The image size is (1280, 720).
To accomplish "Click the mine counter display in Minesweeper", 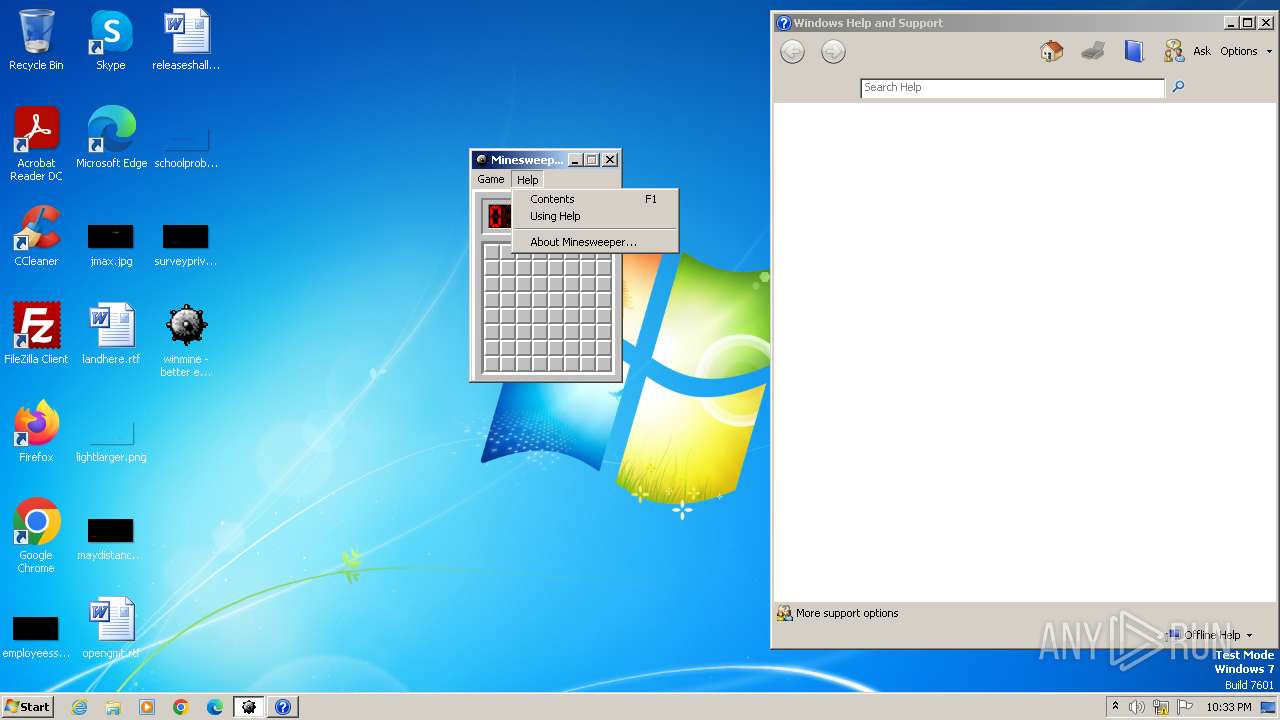I will pyautogui.click(x=499, y=215).
